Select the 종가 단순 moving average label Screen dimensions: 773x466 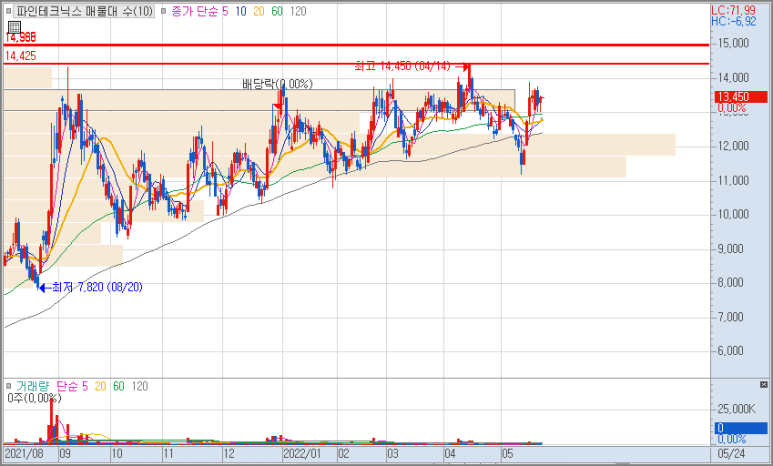tap(194, 11)
